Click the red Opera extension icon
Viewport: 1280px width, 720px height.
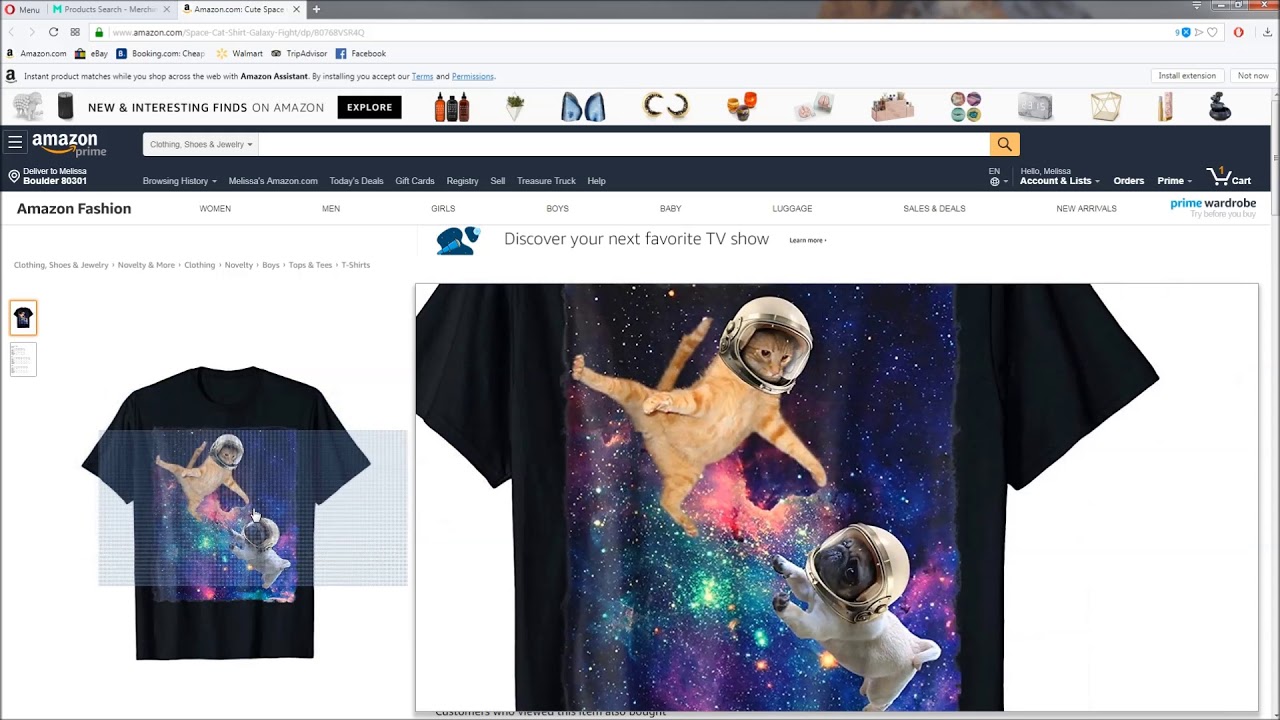point(1238,32)
